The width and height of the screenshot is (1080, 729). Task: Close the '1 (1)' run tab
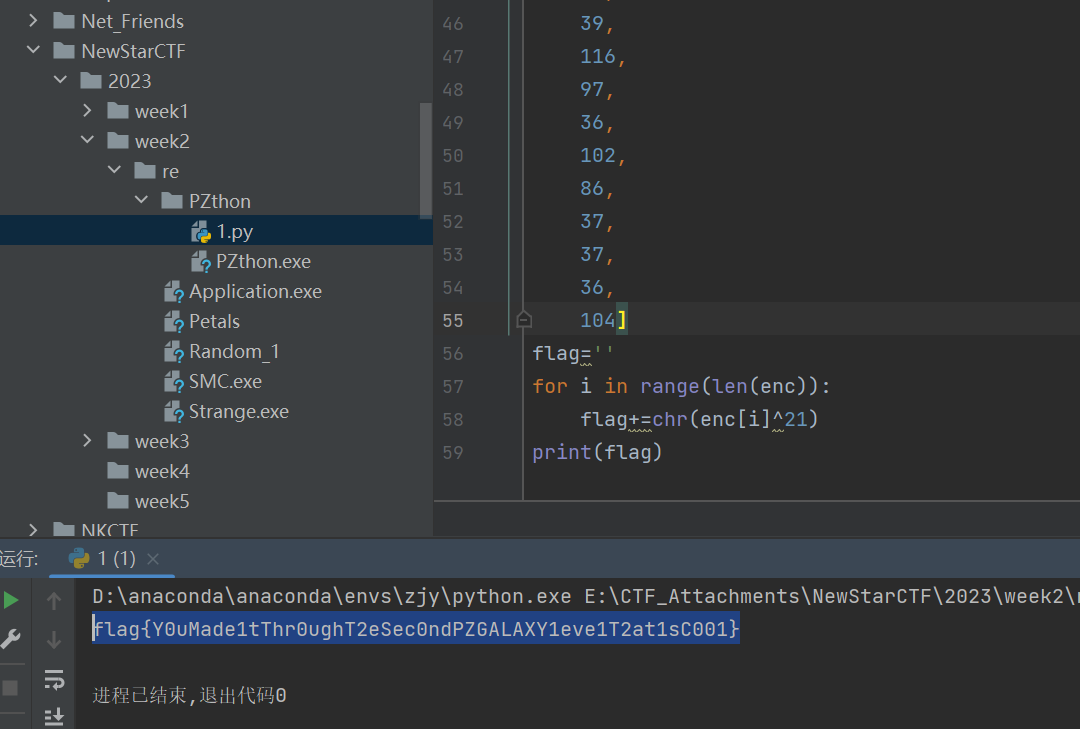pyautogui.click(x=153, y=558)
